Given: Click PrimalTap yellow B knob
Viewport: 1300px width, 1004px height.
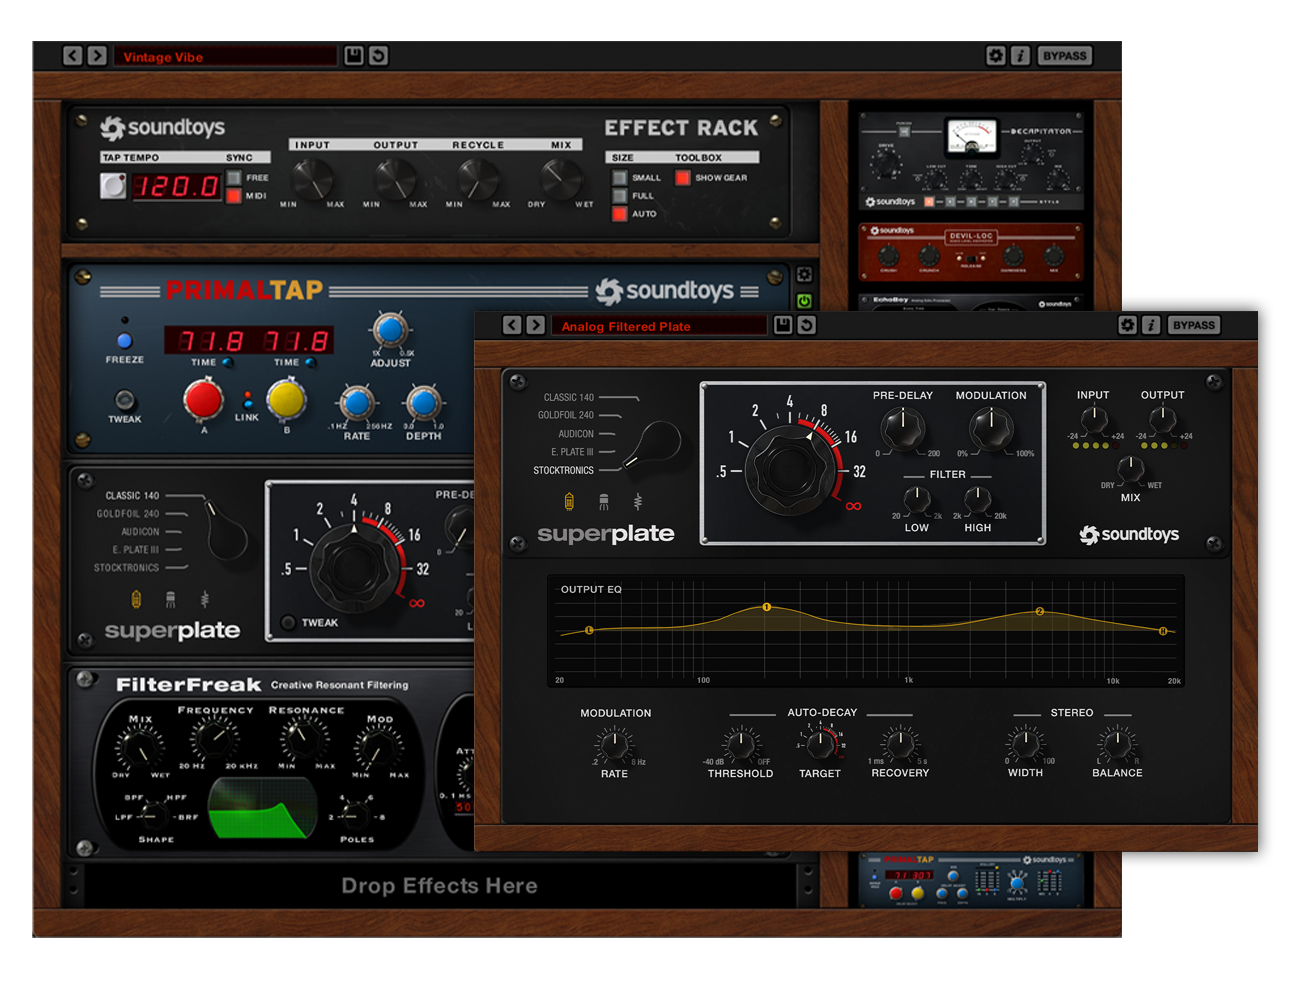Looking at the screenshot, I should [286, 399].
